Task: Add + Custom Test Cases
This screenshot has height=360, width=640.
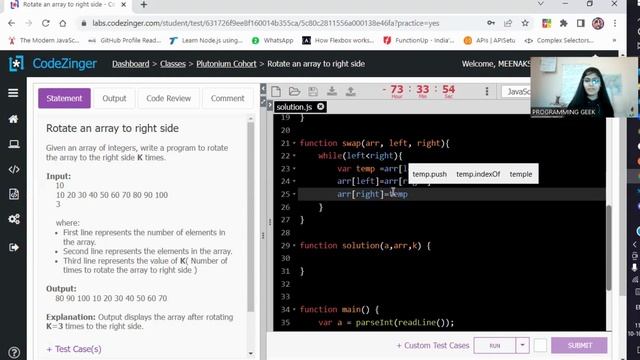Action: tap(433, 345)
